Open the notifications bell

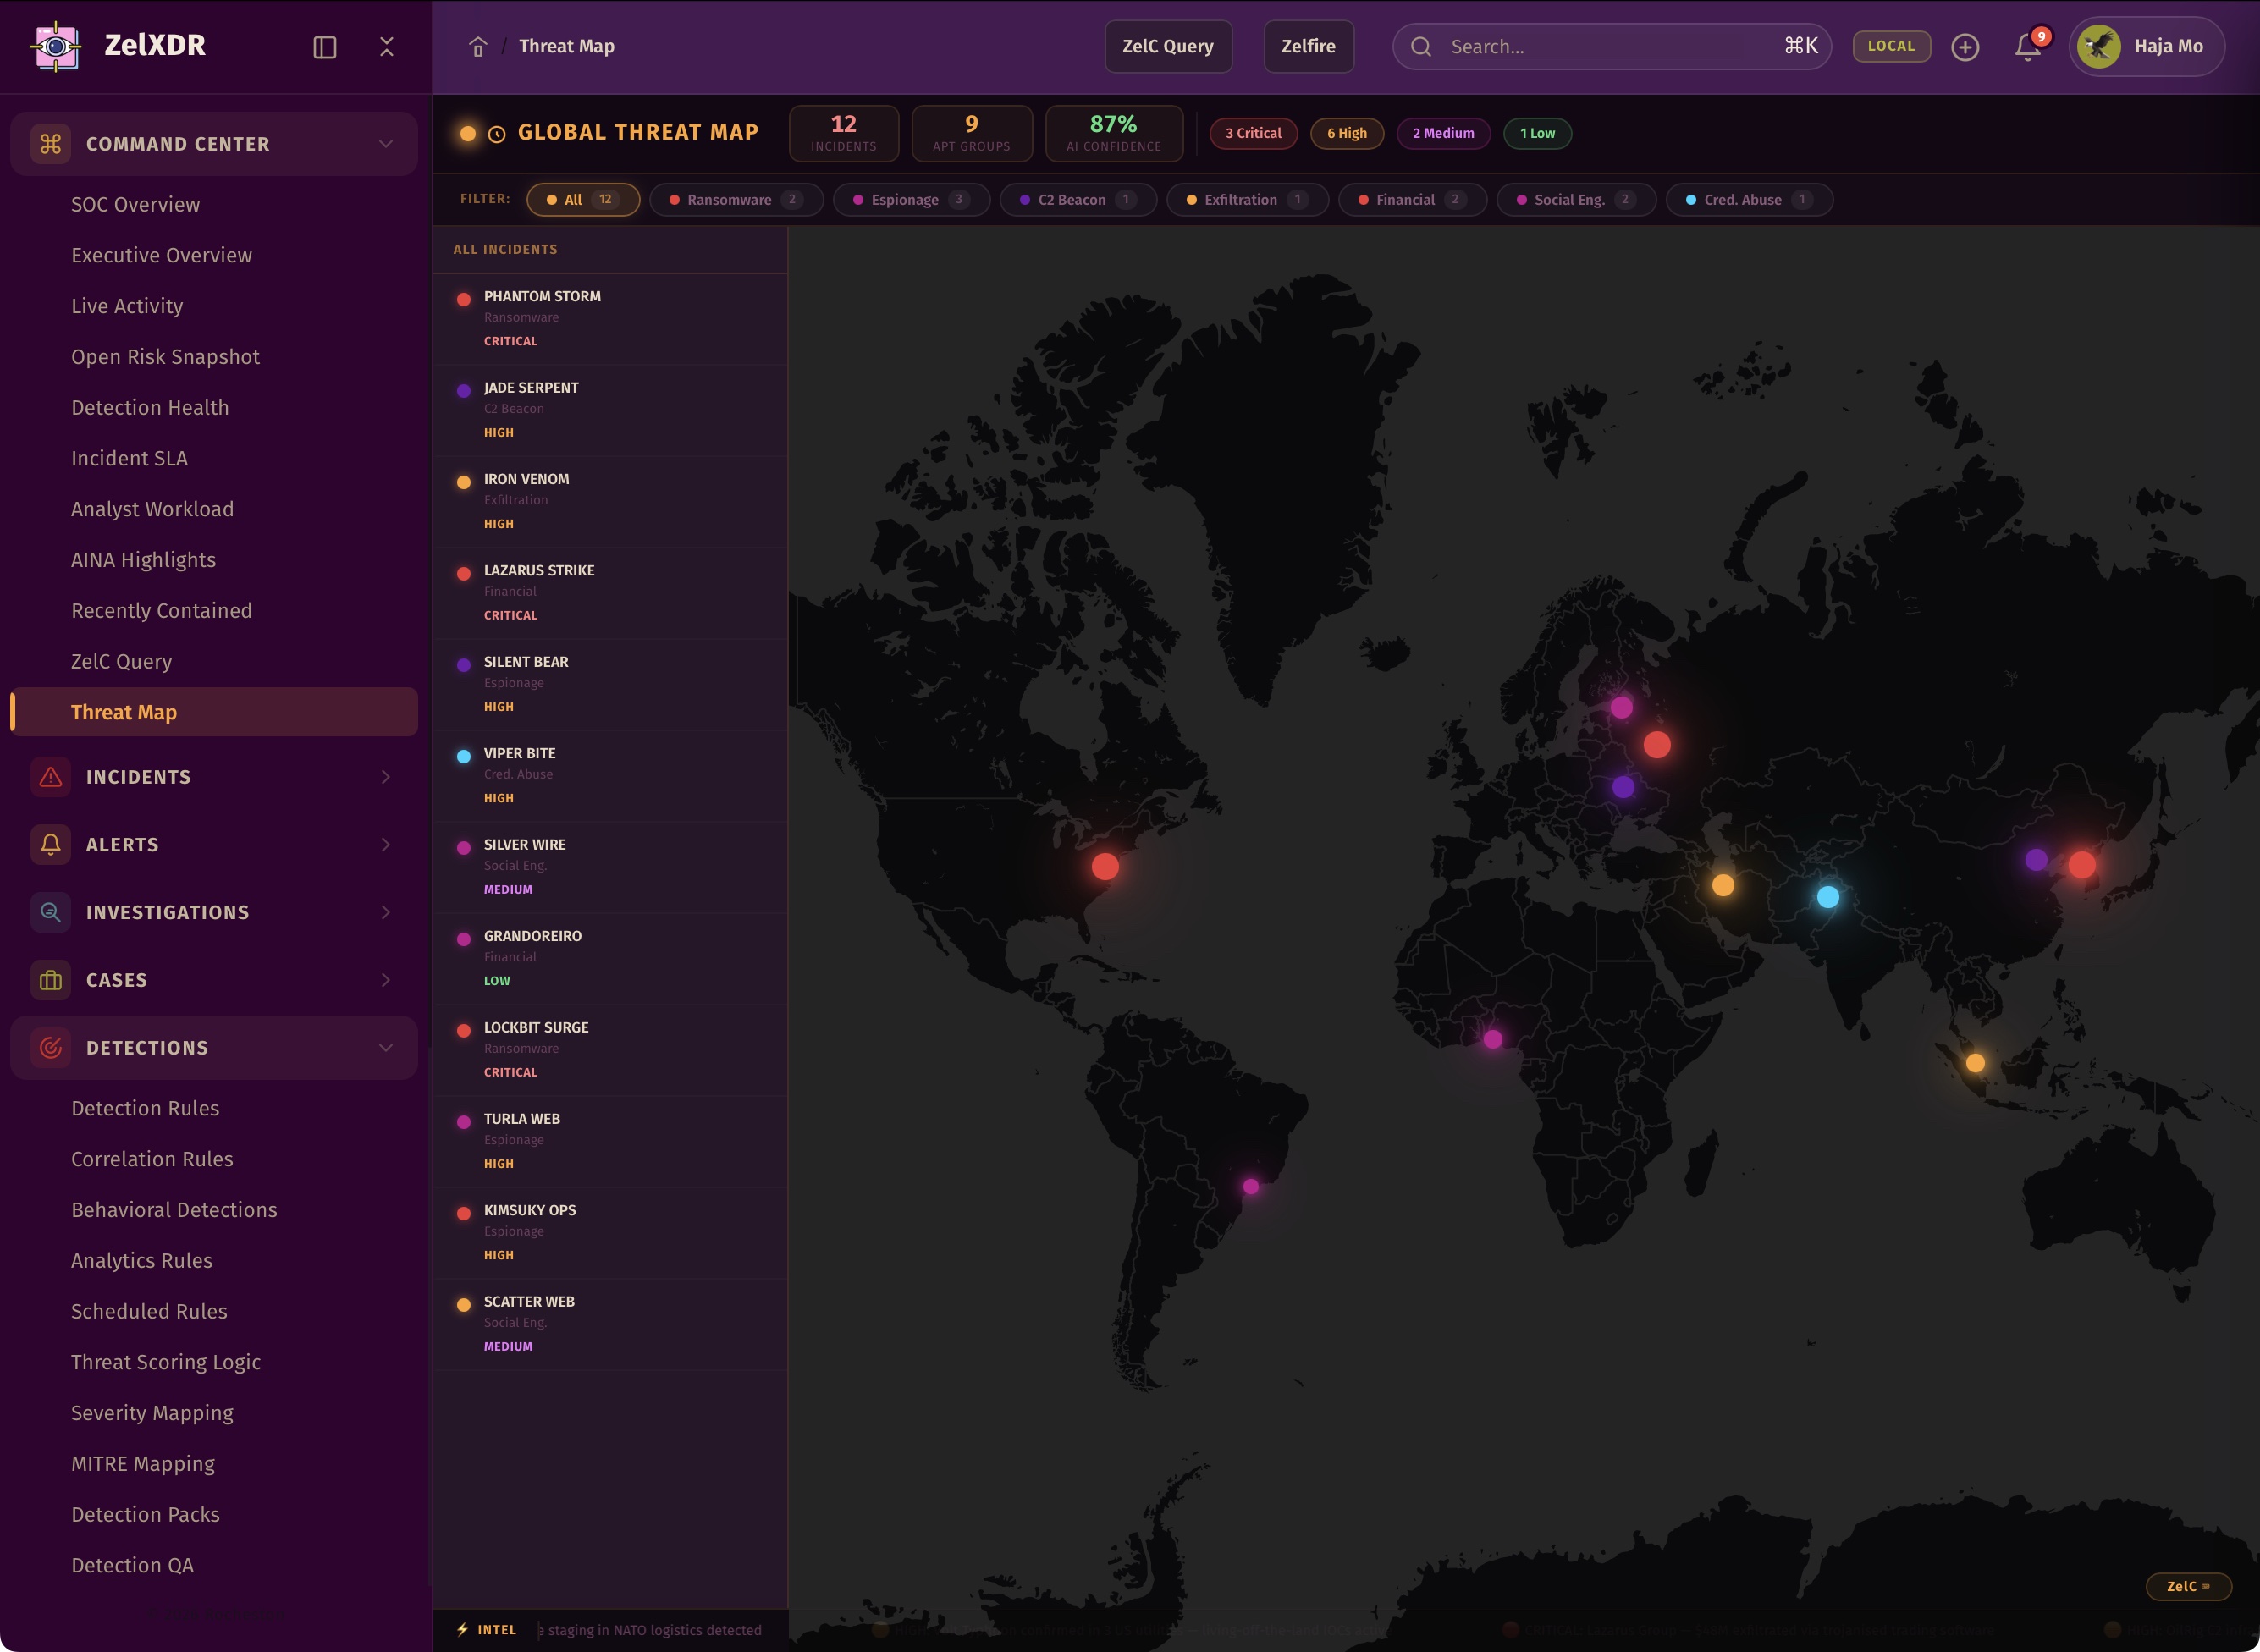pyautogui.click(x=2027, y=47)
